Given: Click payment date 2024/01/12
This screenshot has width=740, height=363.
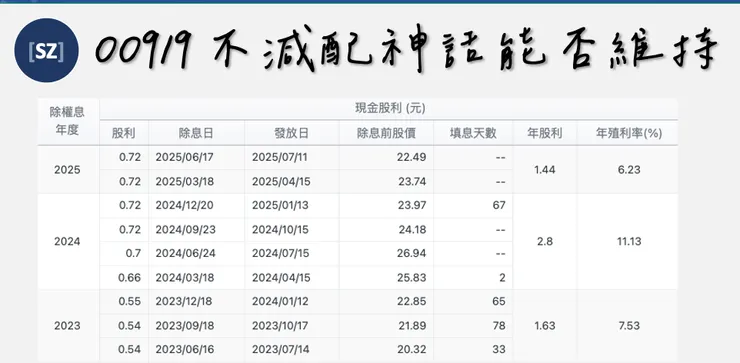Looking at the screenshot, I should coord(280,301).
